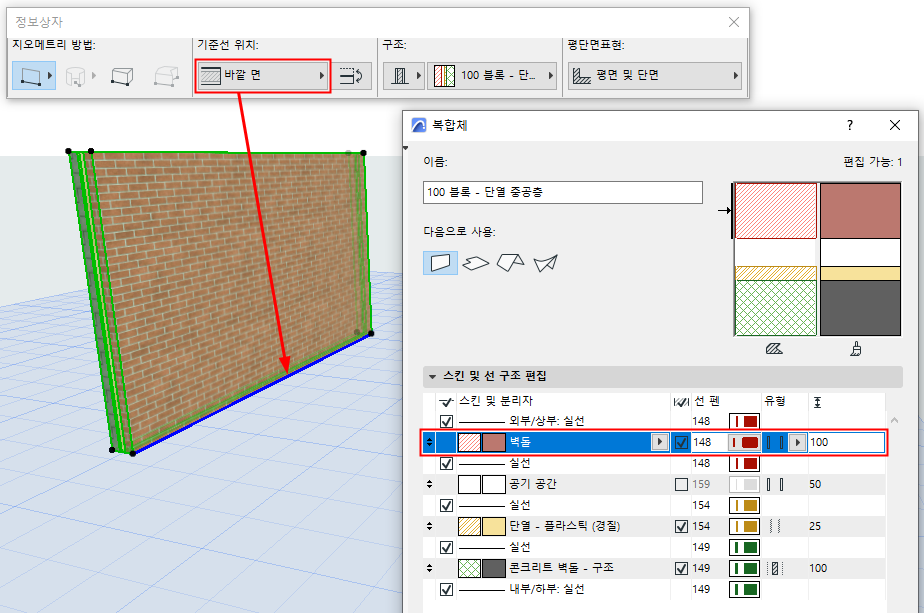This screenshot has height=613, width=924.
Task: Close the 복합체 dialog
Action: click(895, 125)
